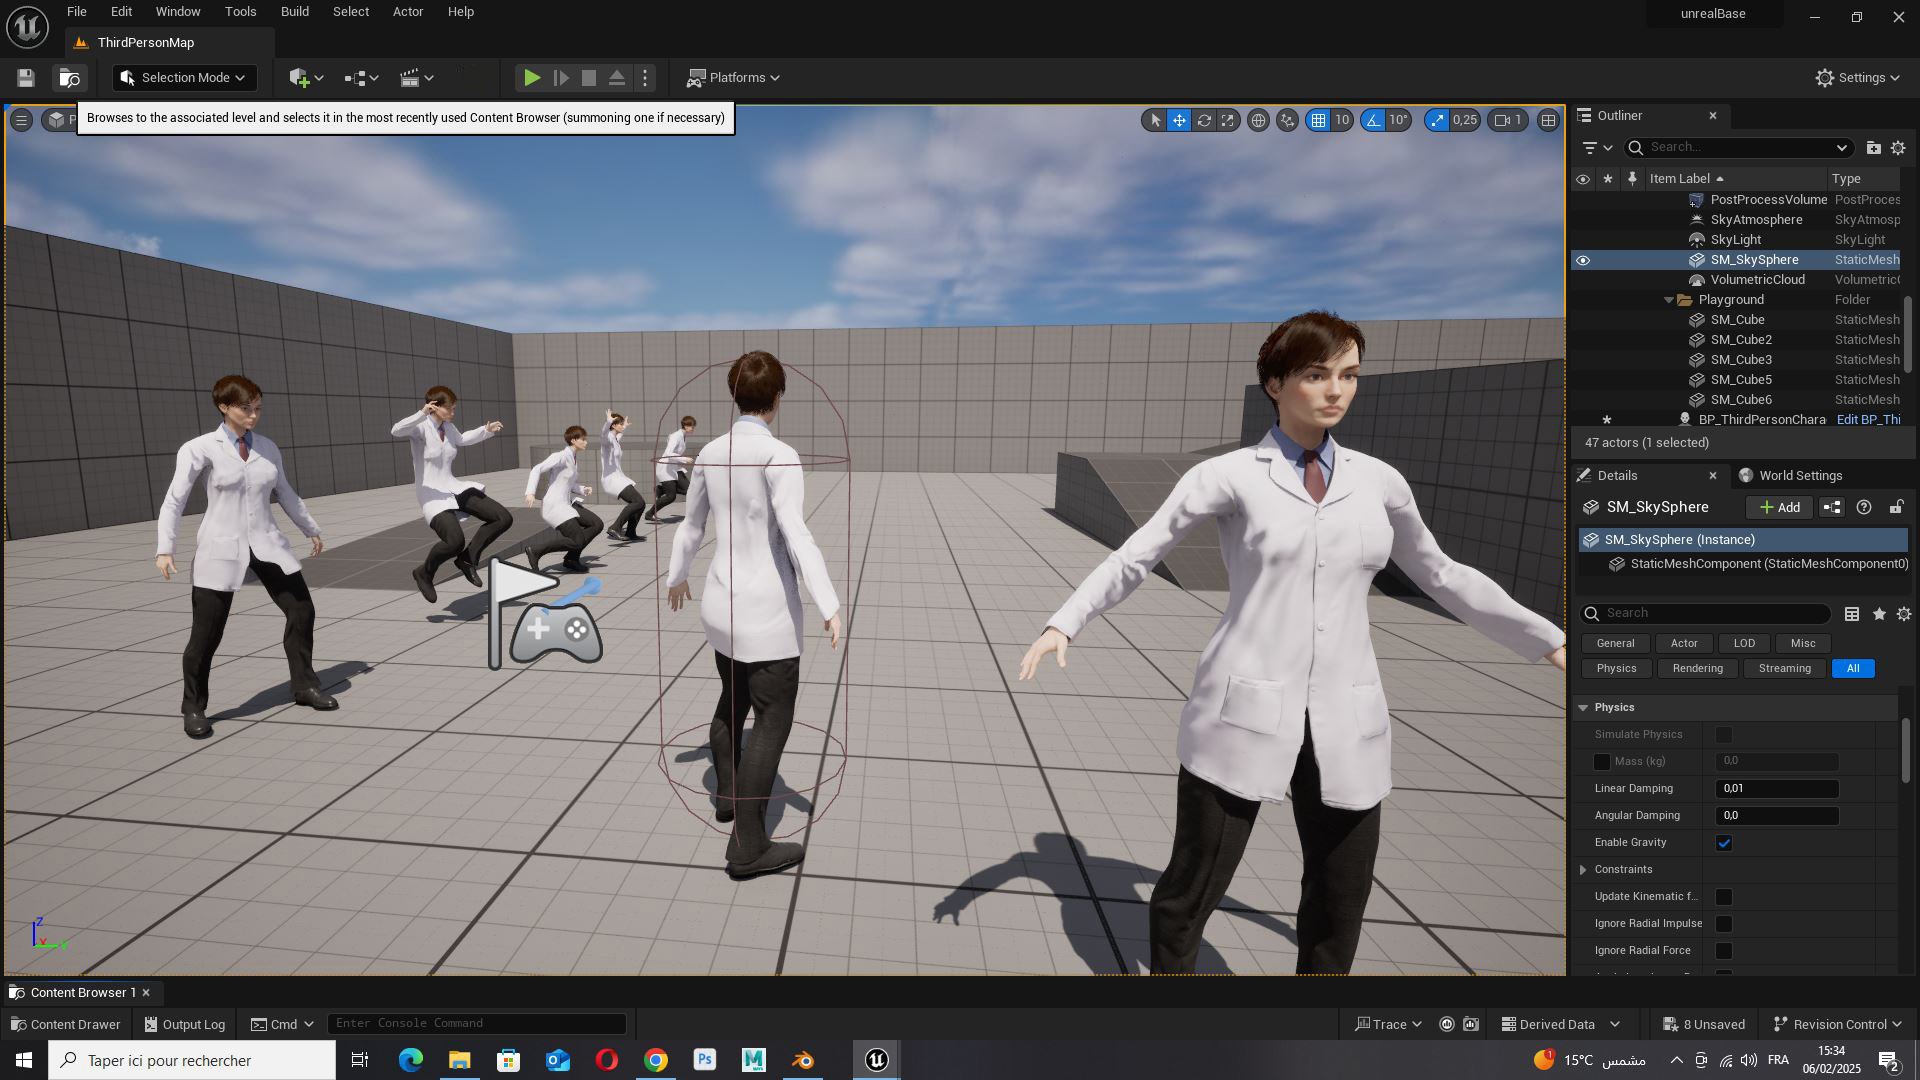This screenshot has height=1080, width=1920.
Task: Open the Actor menu
Action: coord(408,12)
